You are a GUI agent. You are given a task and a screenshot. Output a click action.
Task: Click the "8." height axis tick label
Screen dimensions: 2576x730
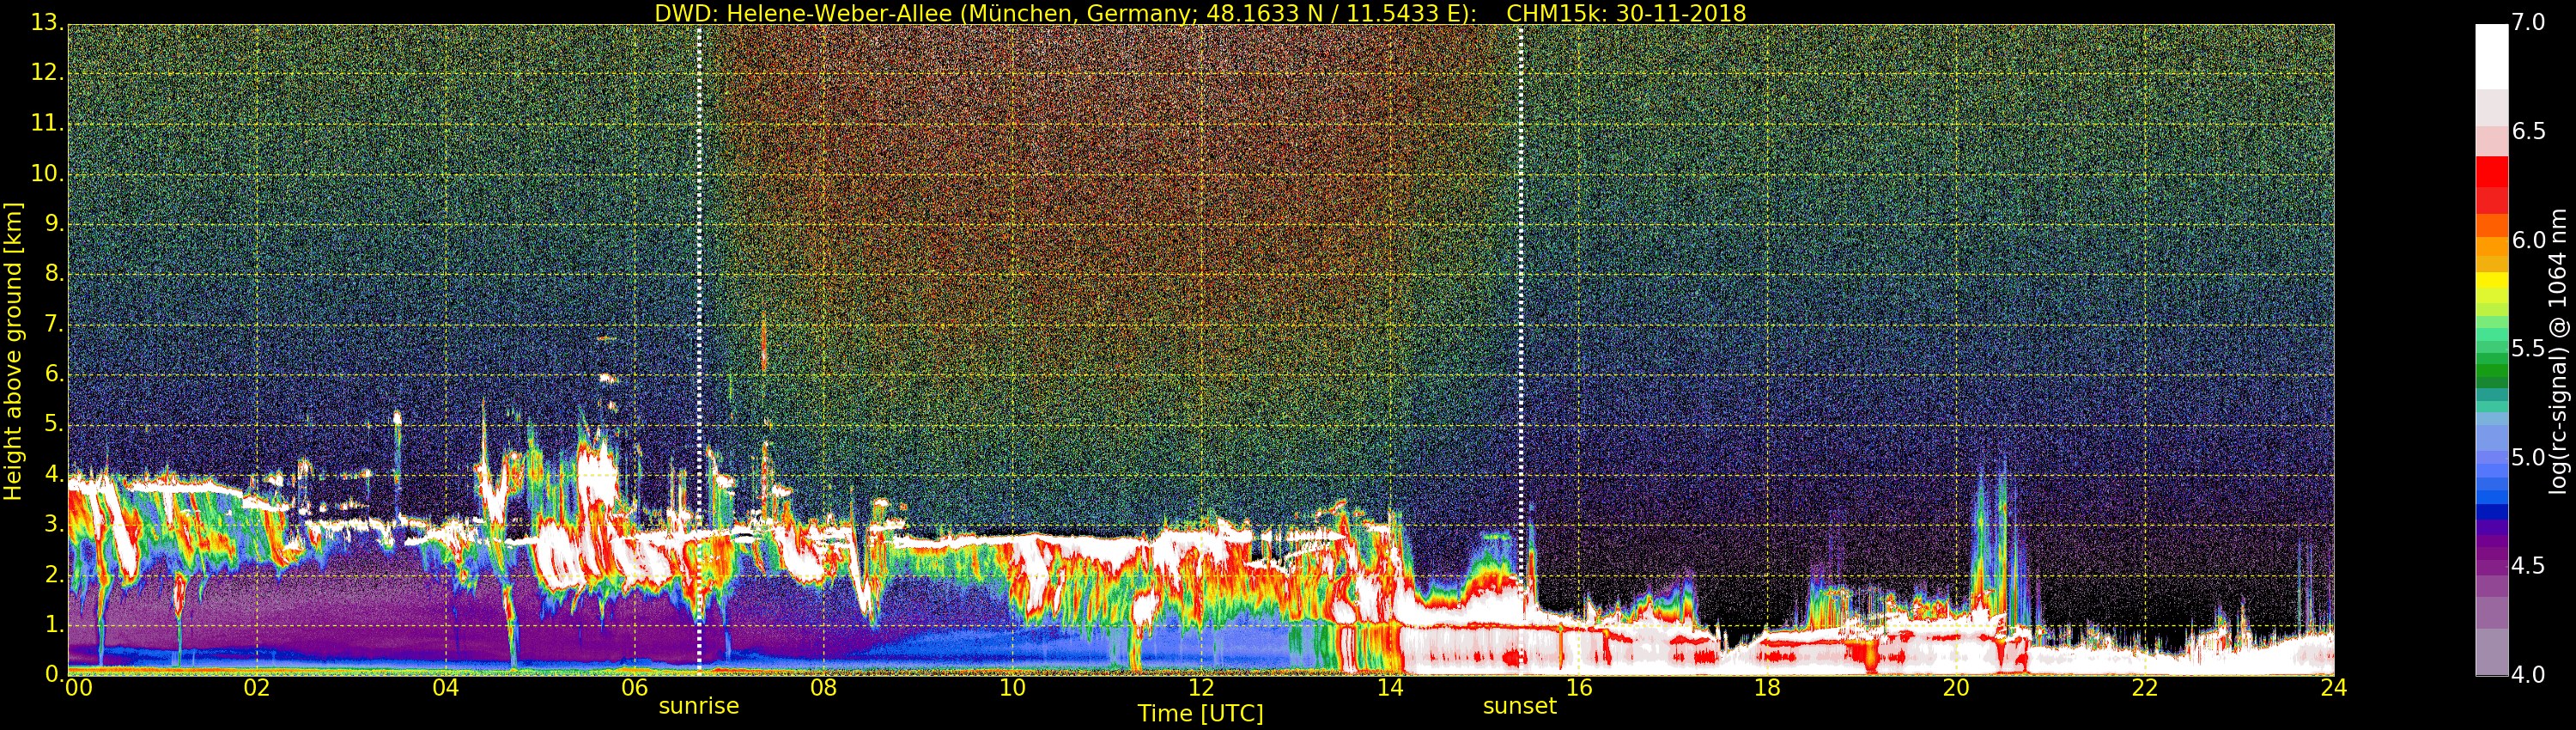pos(54,274)
